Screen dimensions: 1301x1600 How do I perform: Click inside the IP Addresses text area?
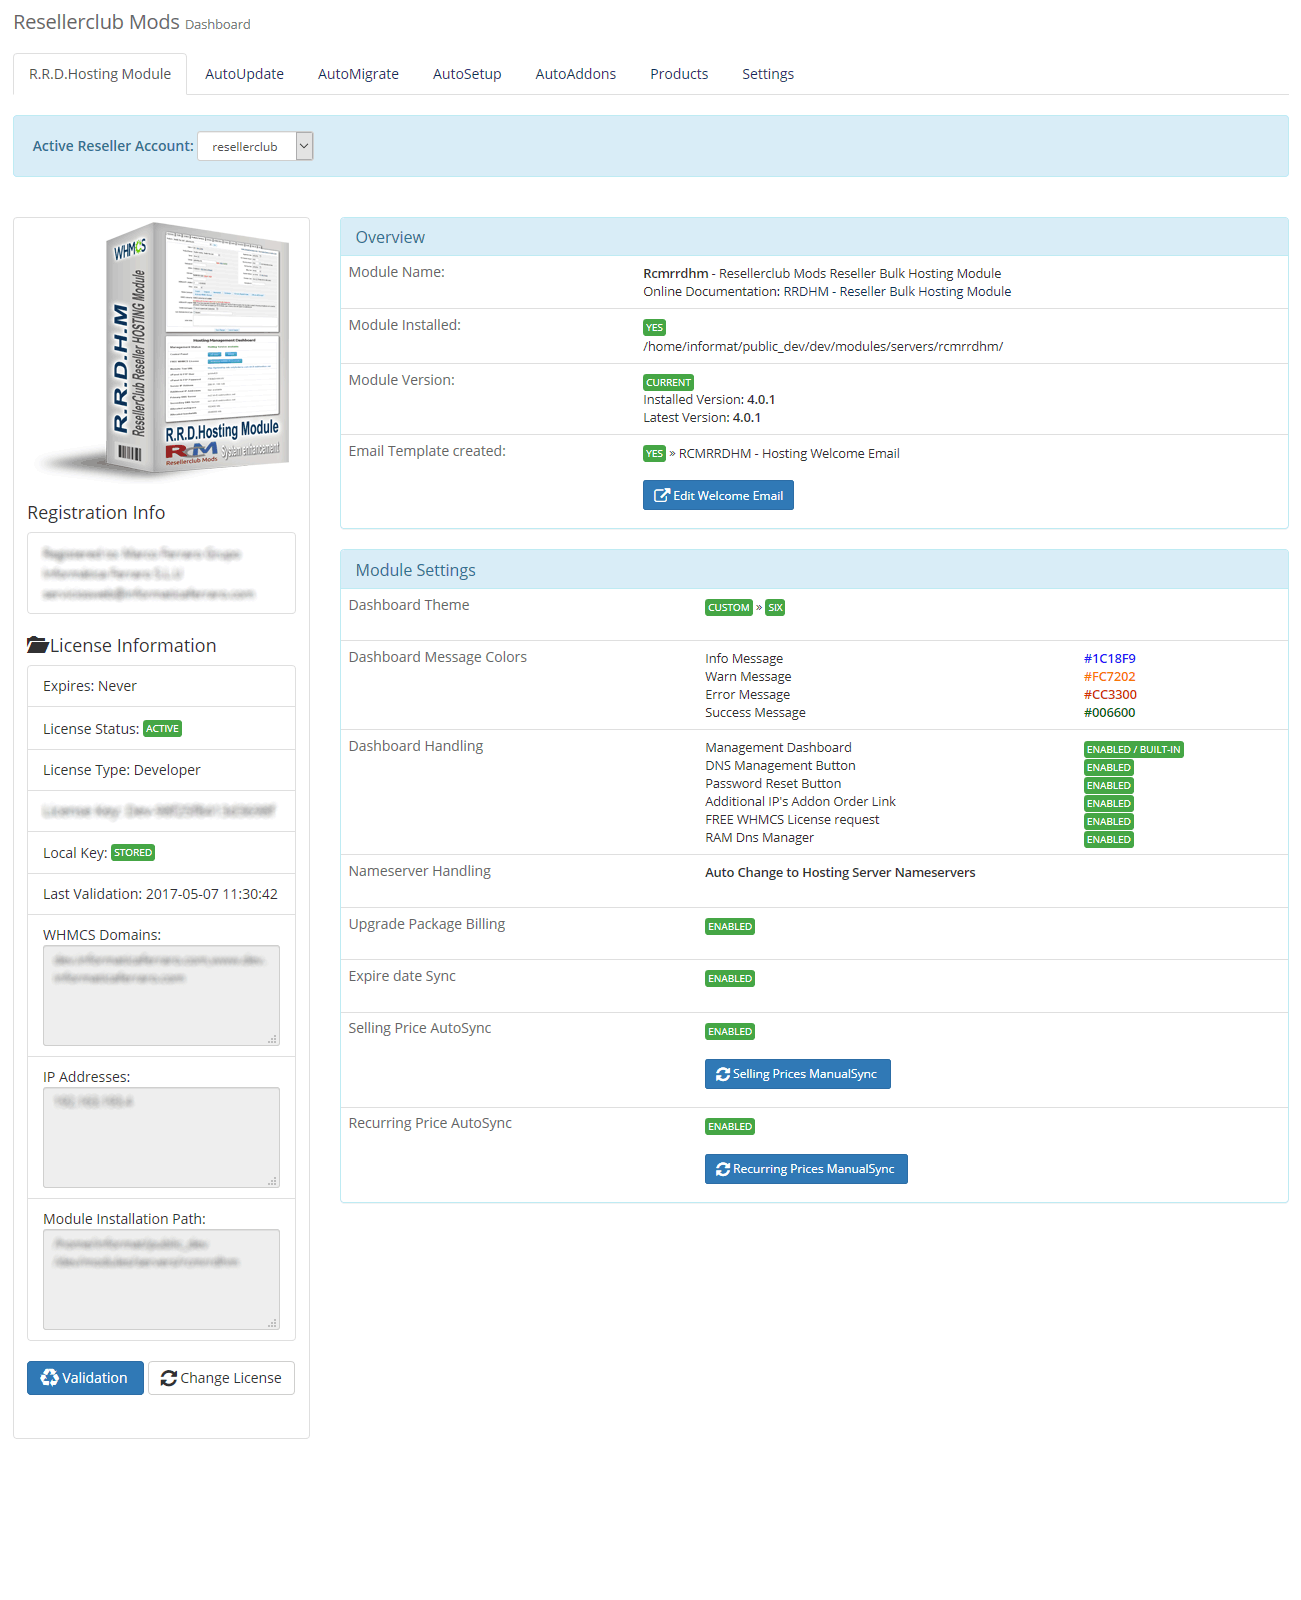[161, 1137]
